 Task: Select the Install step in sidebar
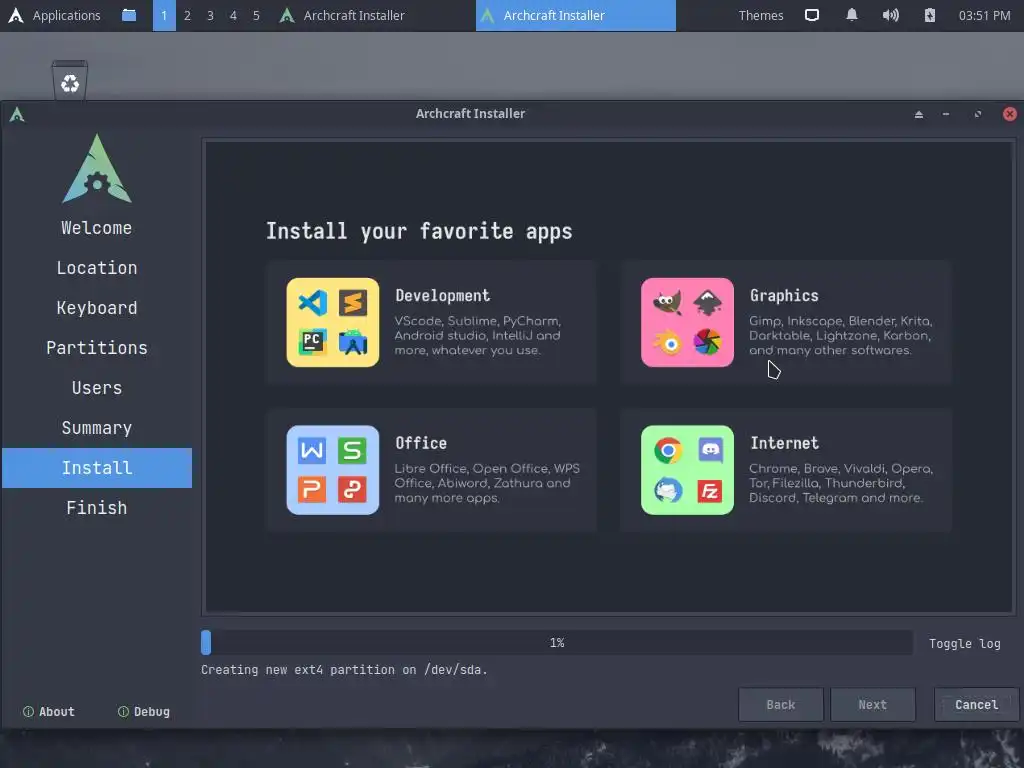97,468
